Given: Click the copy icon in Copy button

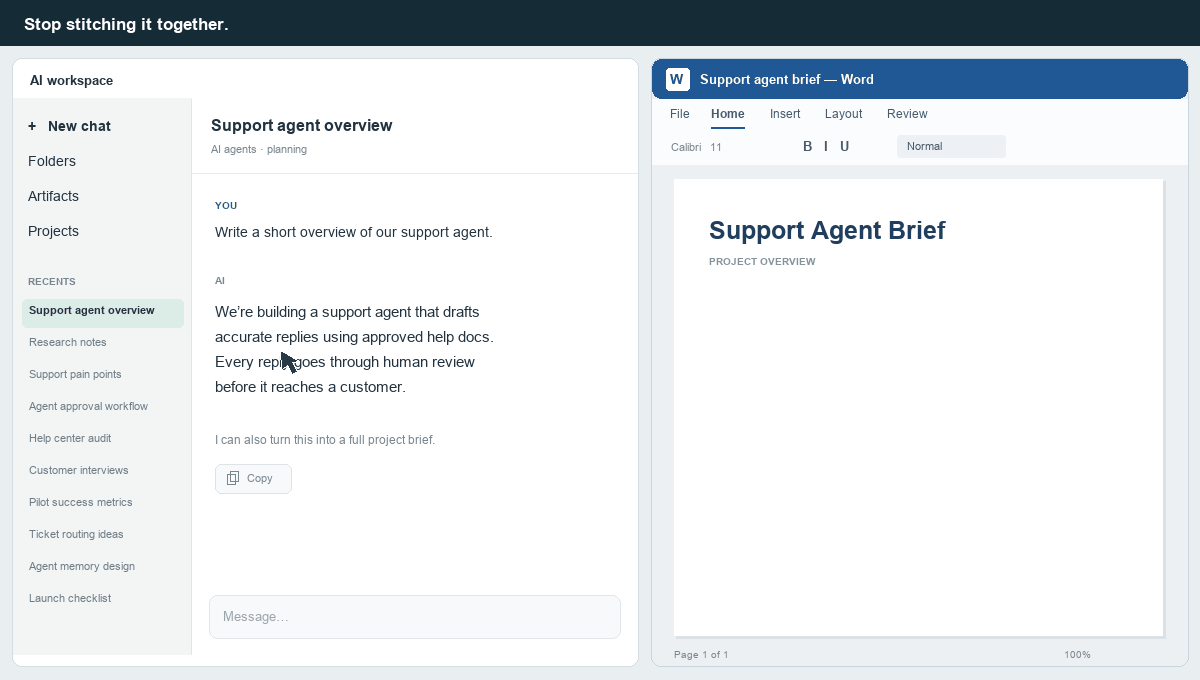Looking at the screenshot, I should (x=233, y=478).
